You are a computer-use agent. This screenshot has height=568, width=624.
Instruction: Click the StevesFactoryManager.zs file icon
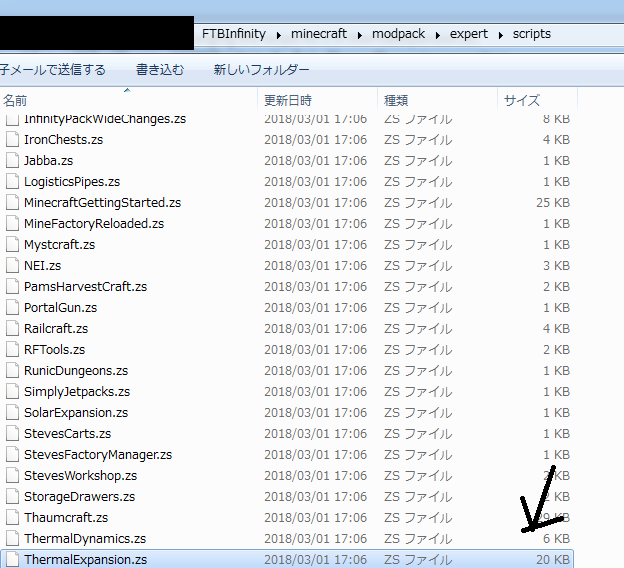click(x=12, y=455)
